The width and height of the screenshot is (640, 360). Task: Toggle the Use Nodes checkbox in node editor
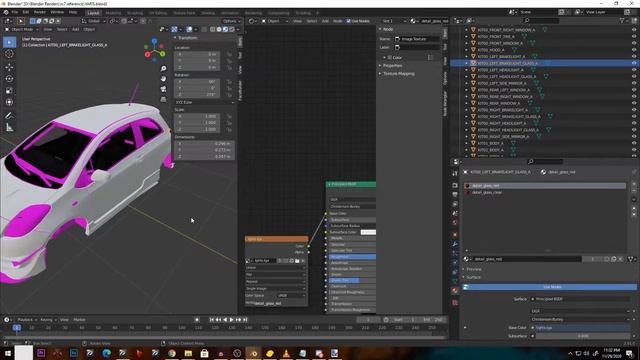tap(349, 21)
